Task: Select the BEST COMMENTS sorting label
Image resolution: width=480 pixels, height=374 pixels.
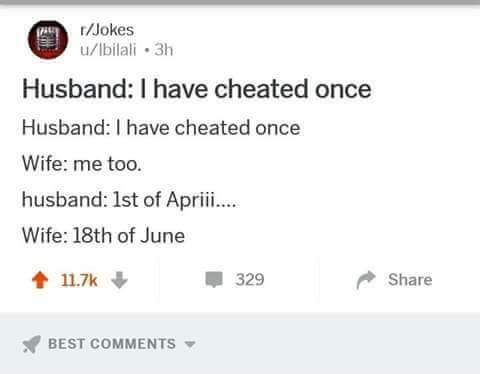Action: 112,344
